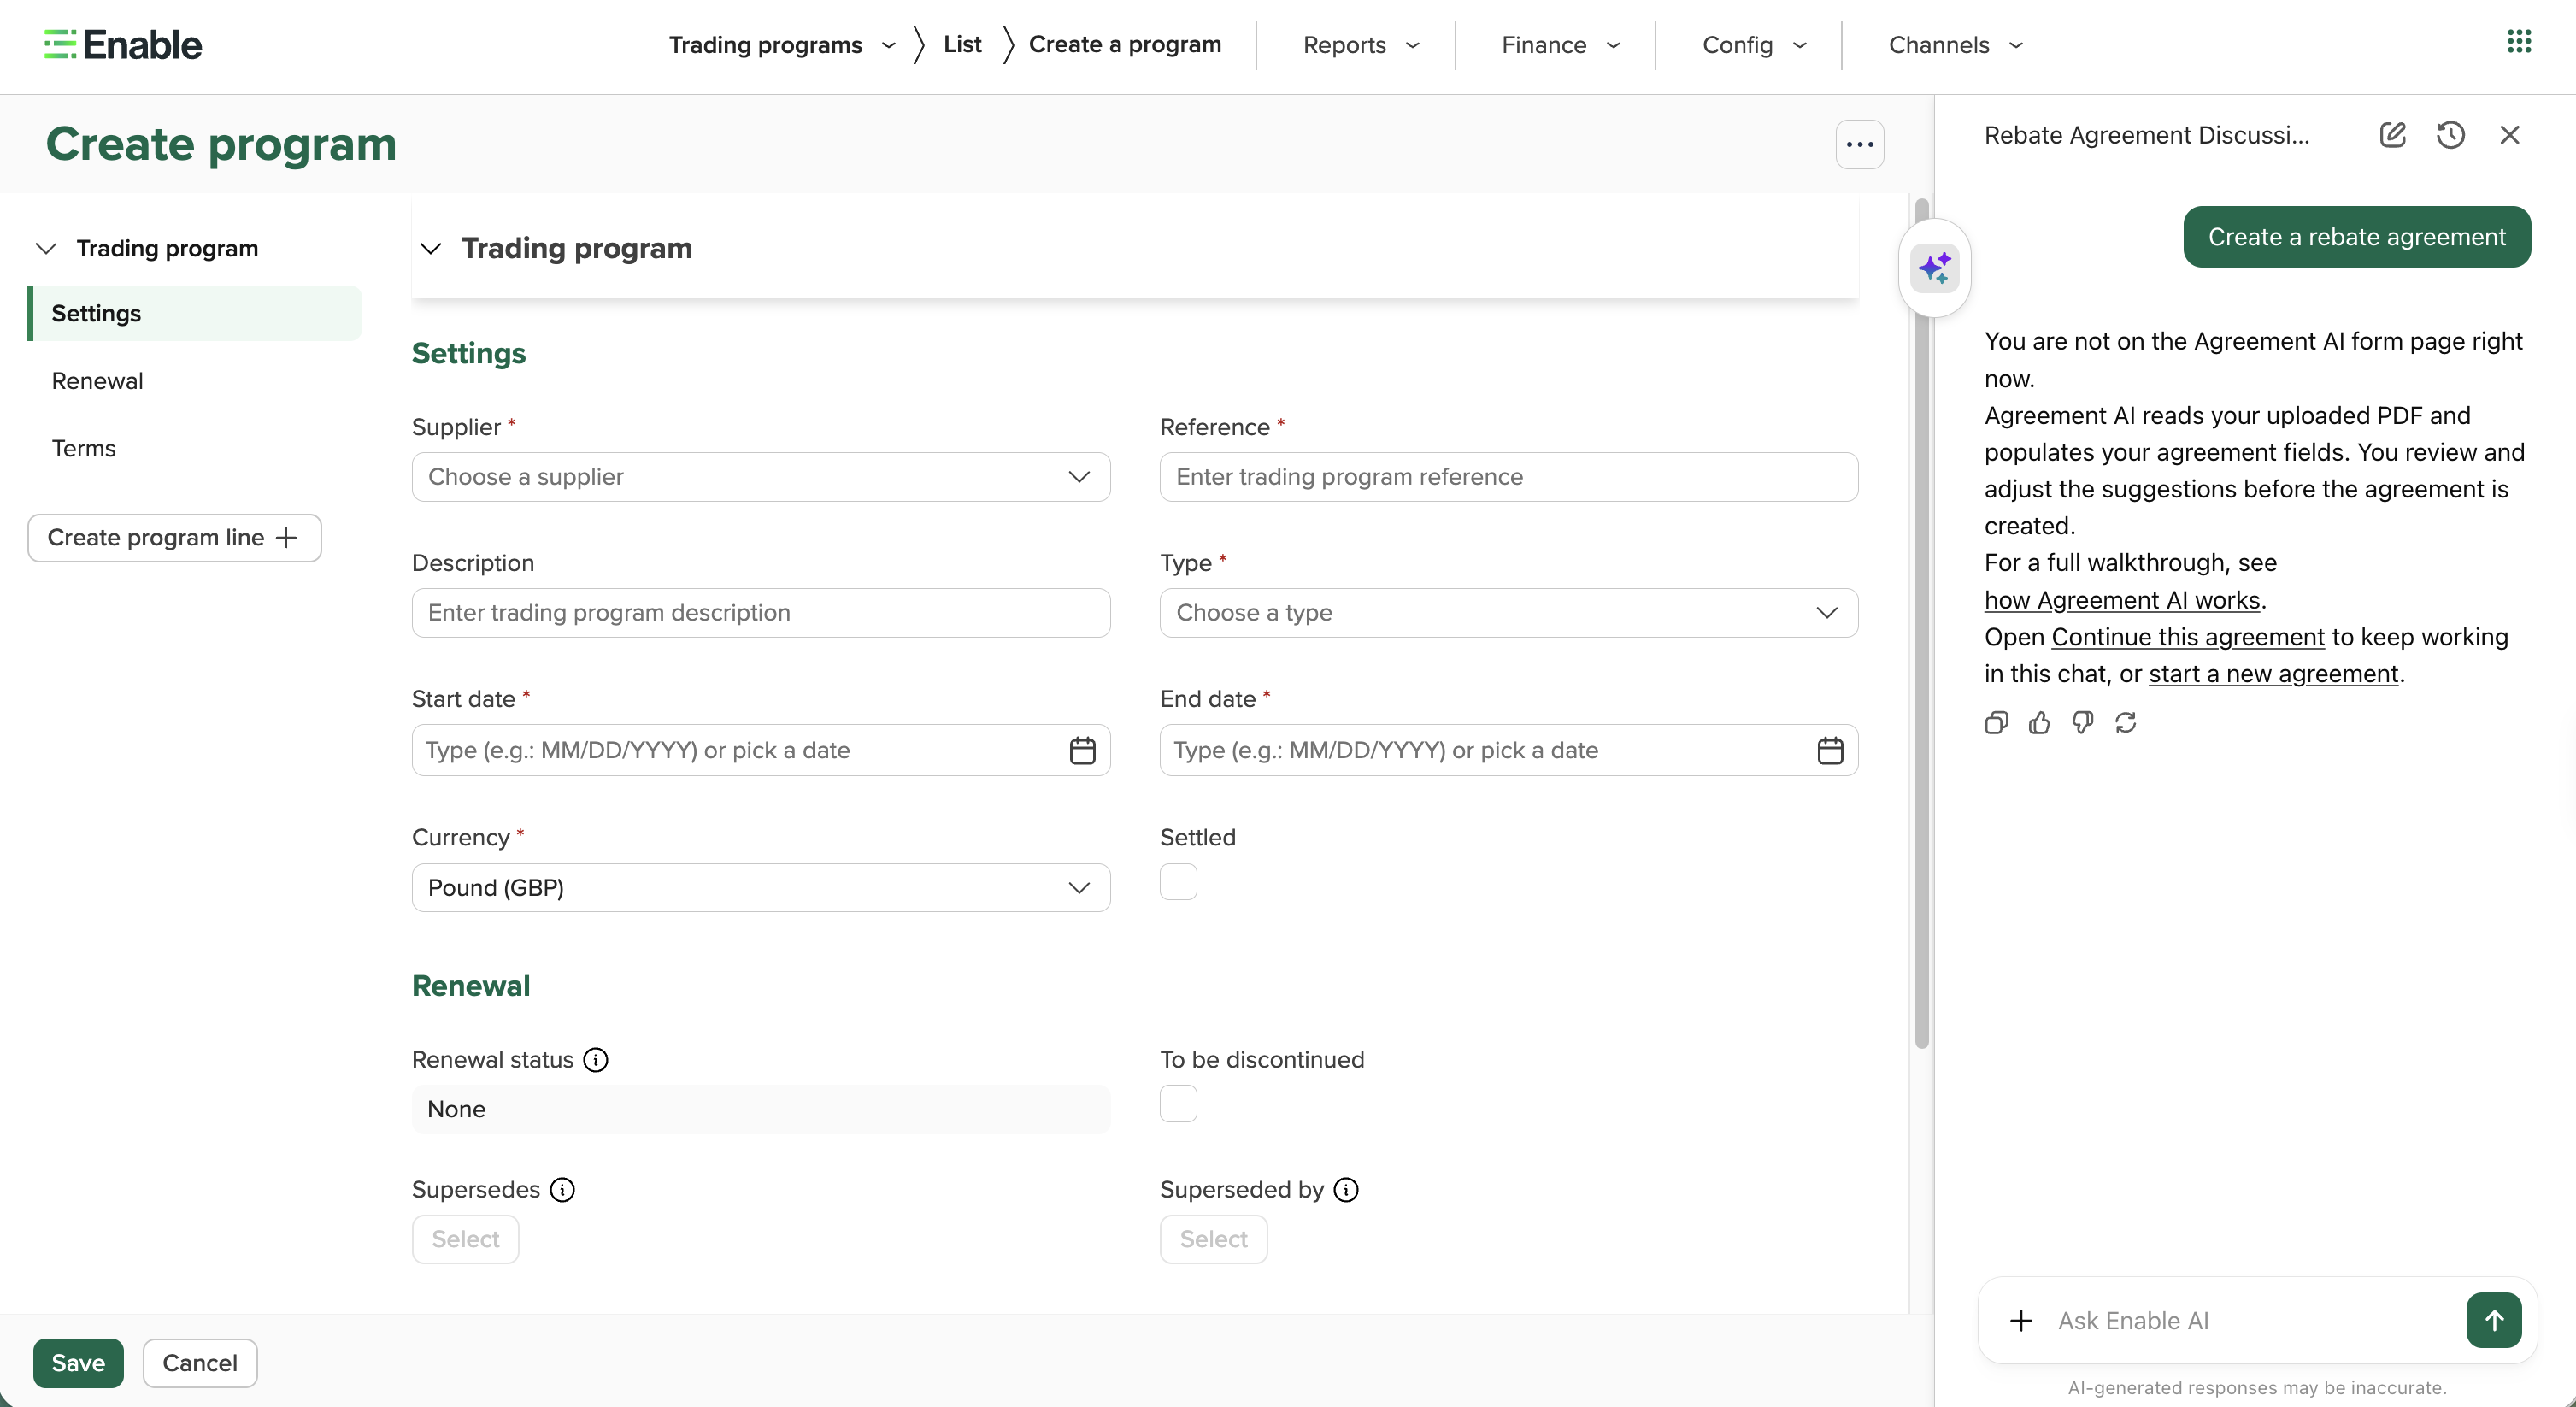Open the Currency Pound (GBP) dropdown

click(761, 888)
